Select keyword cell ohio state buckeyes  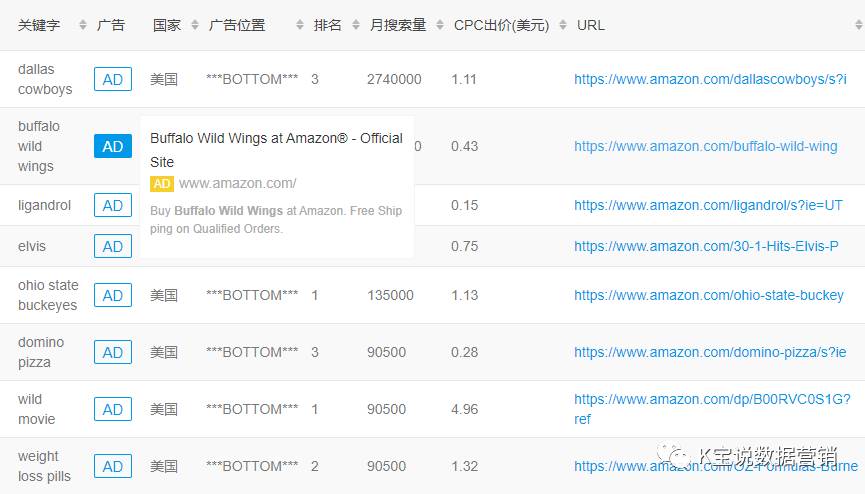(x=48, y=295)
